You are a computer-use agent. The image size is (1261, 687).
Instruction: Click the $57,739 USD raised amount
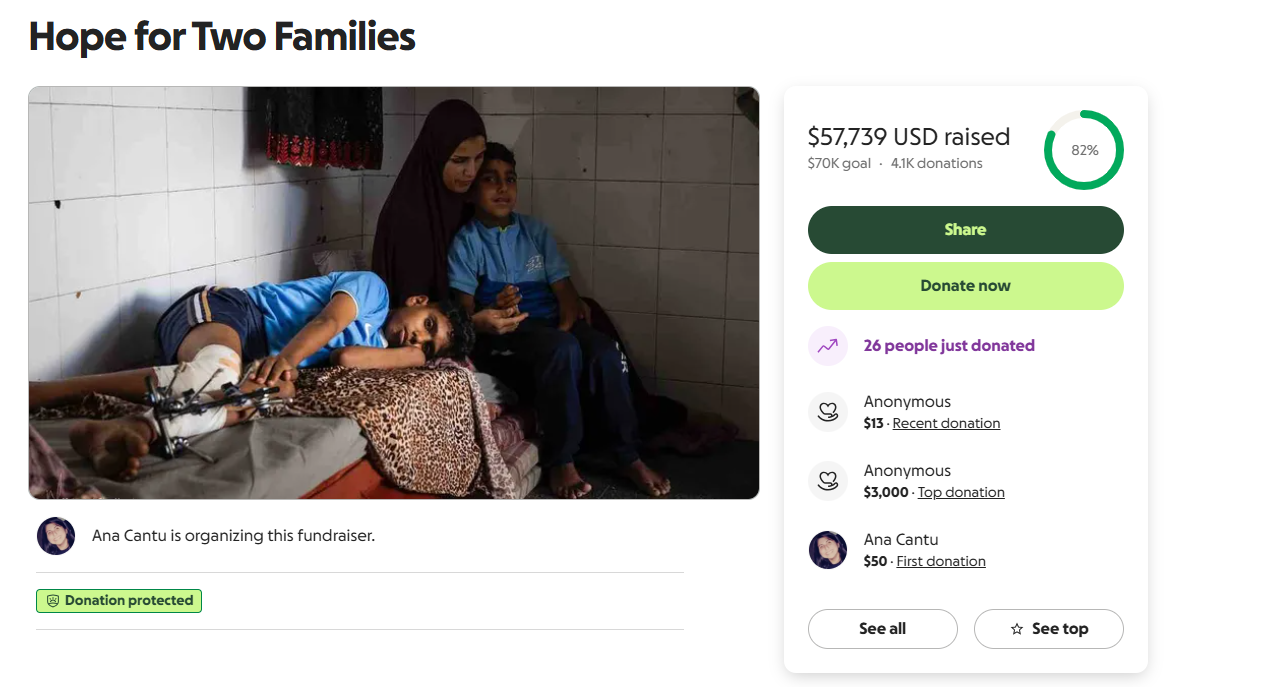tap(908, 137)
